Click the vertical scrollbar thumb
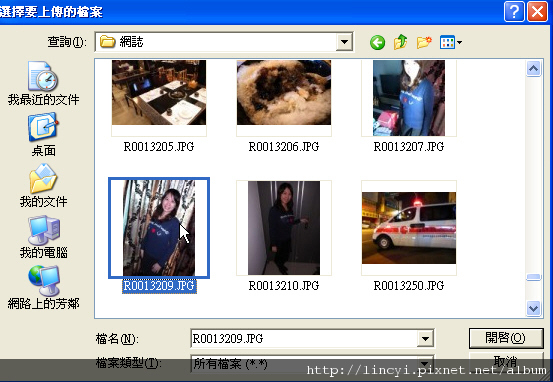The width and height of the screenshot is (553, 382). (x=533, y=277)
